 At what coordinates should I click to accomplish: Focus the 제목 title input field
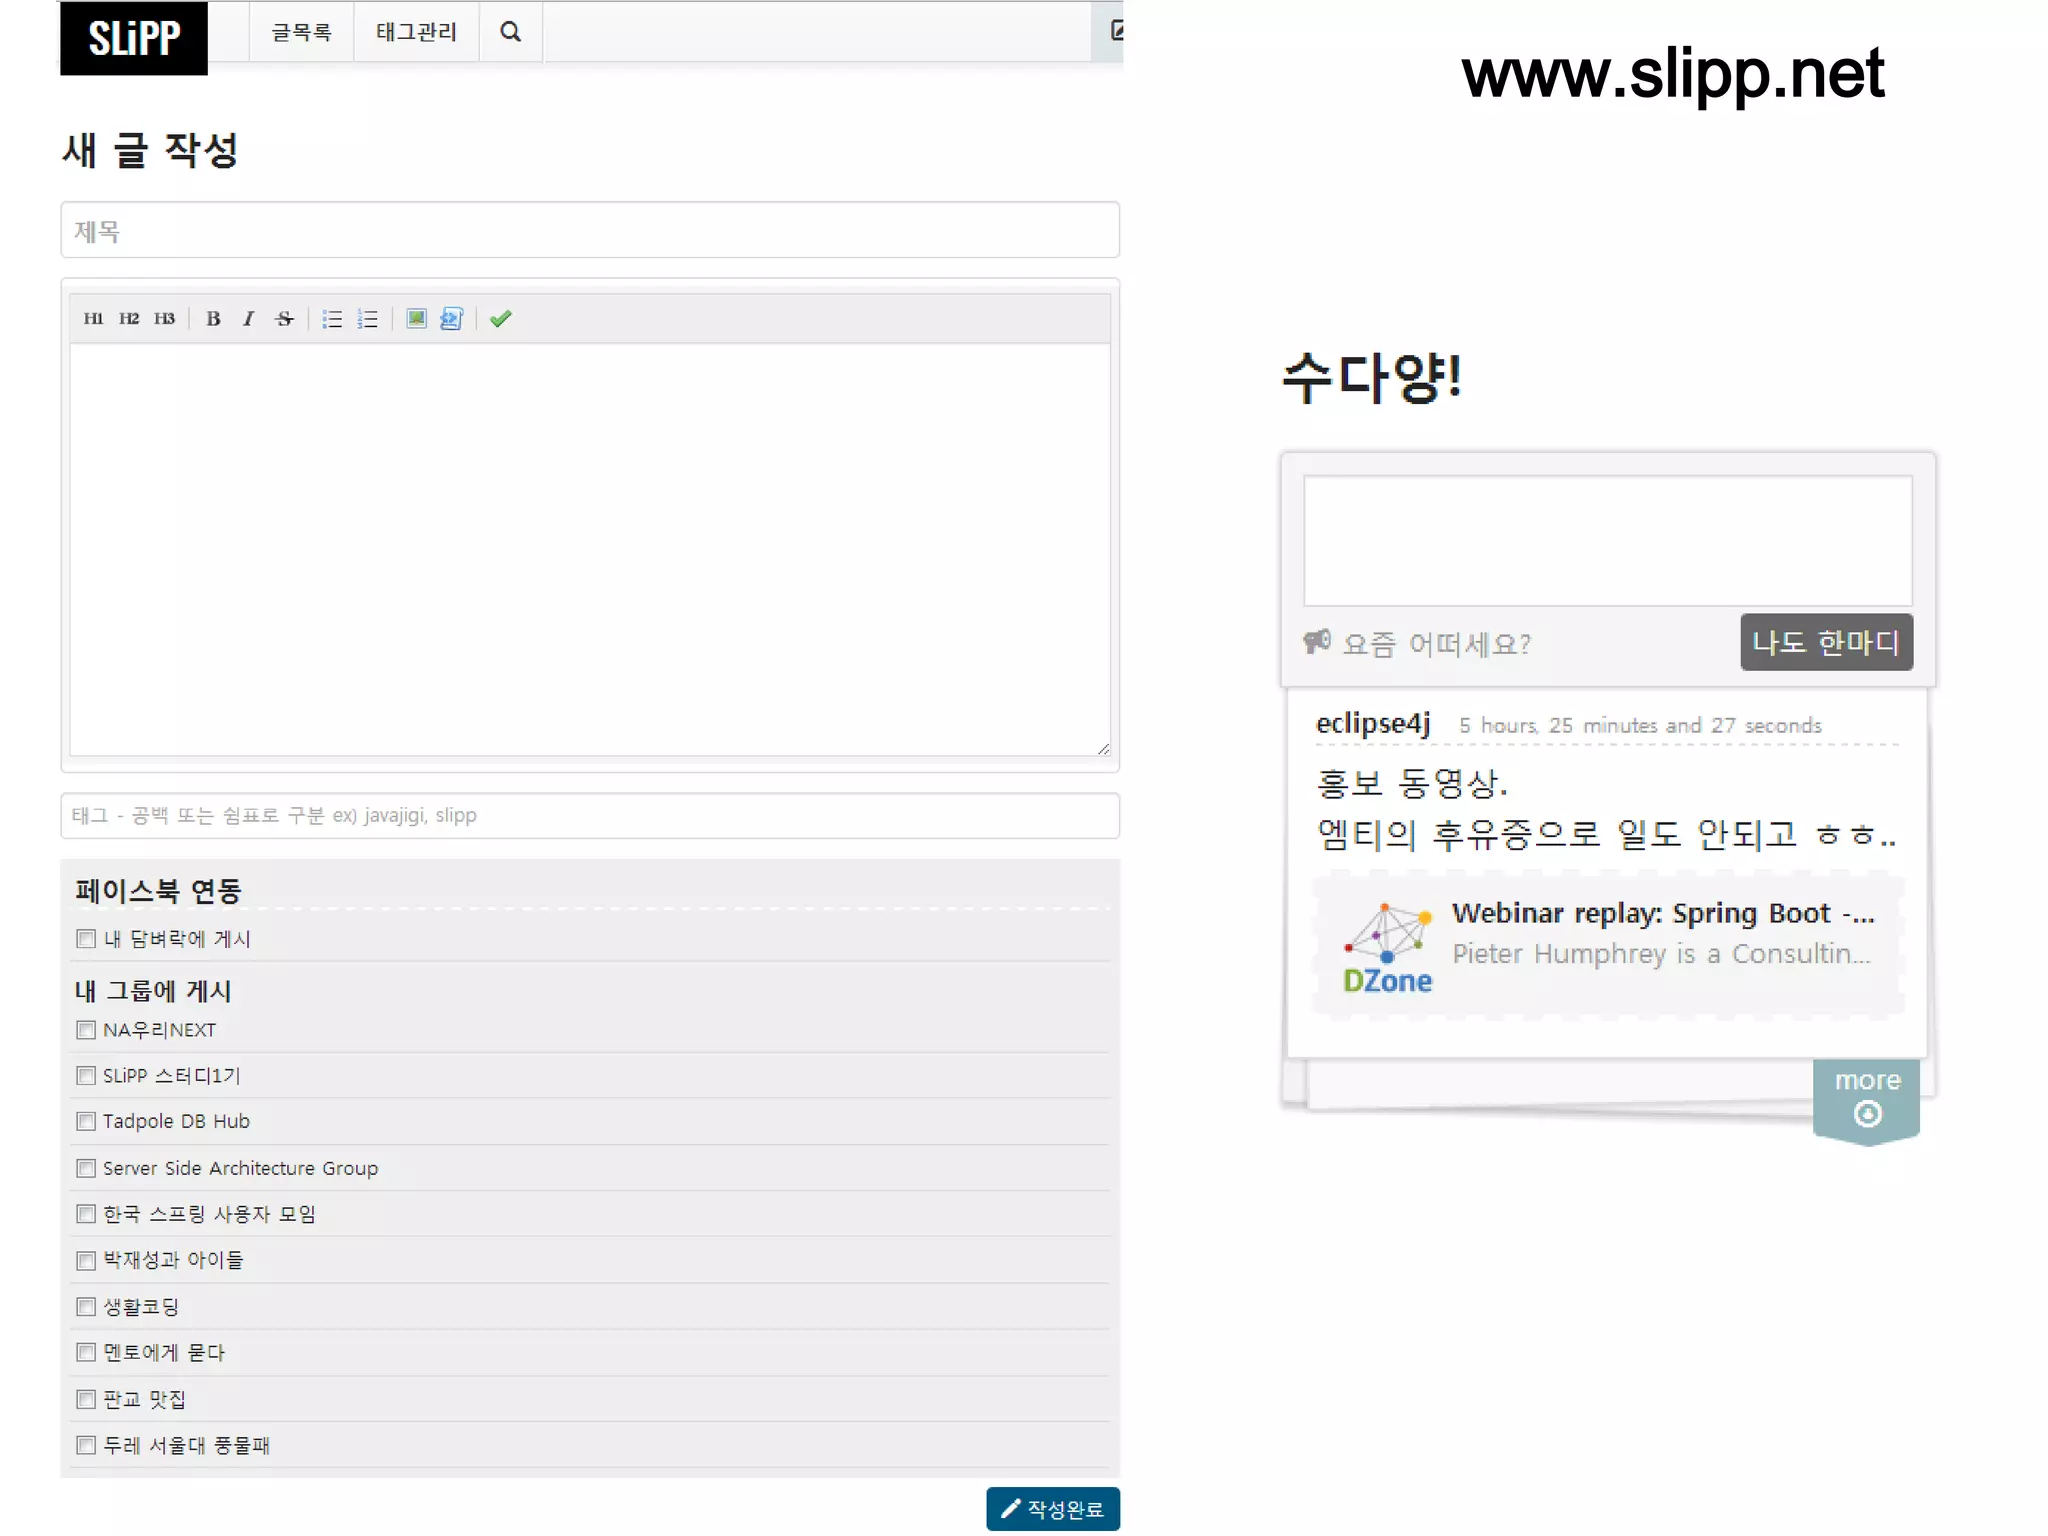[x=590, y=231]
